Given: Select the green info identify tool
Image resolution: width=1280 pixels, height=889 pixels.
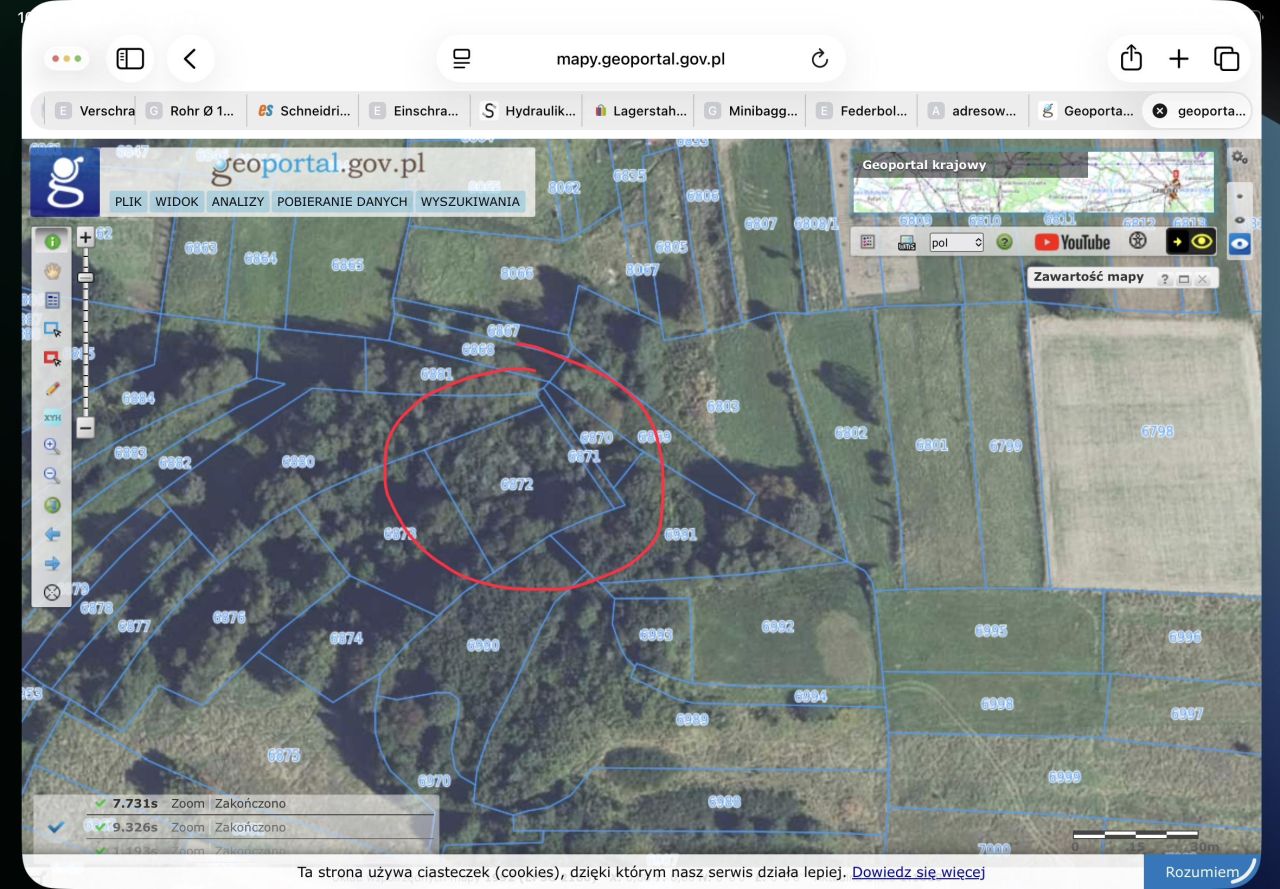Looking at the screenshot, I should (52, 241).
